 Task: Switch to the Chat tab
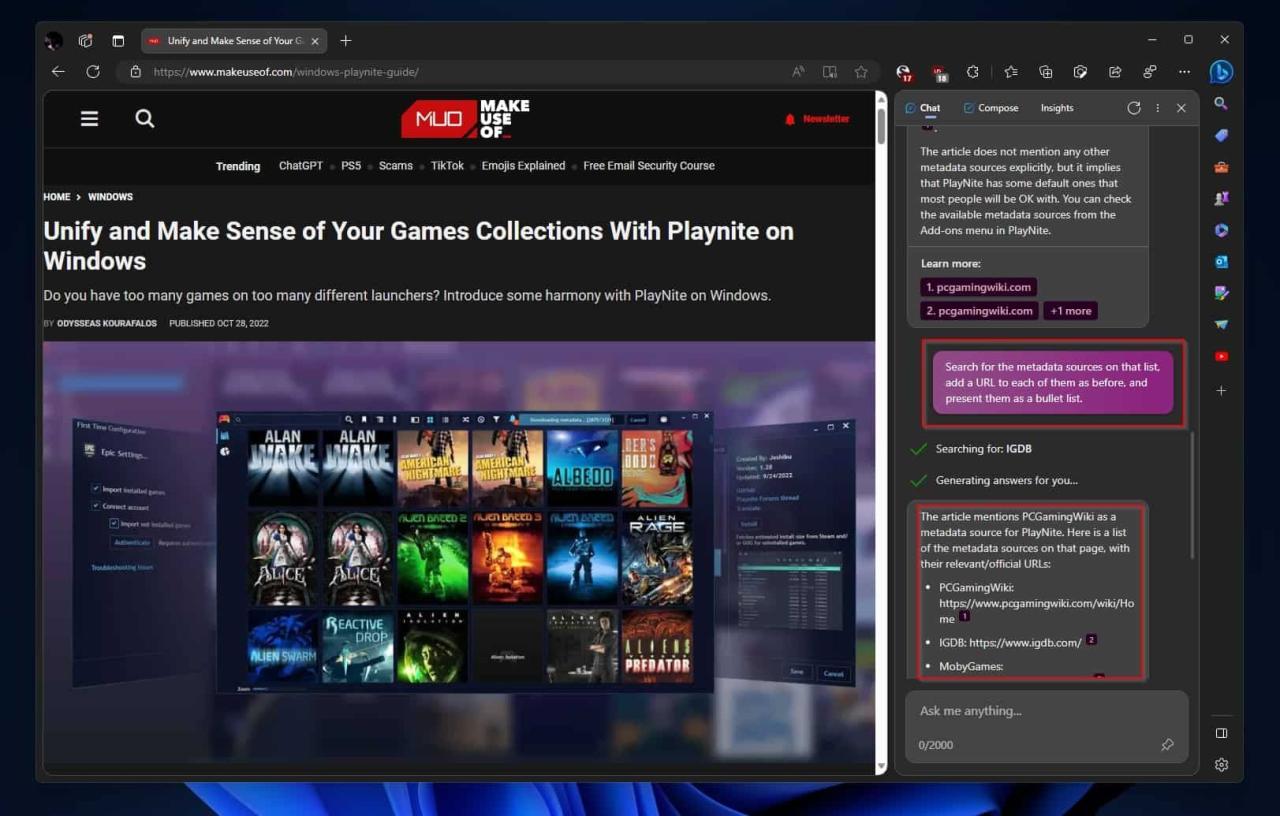point(922,108)
